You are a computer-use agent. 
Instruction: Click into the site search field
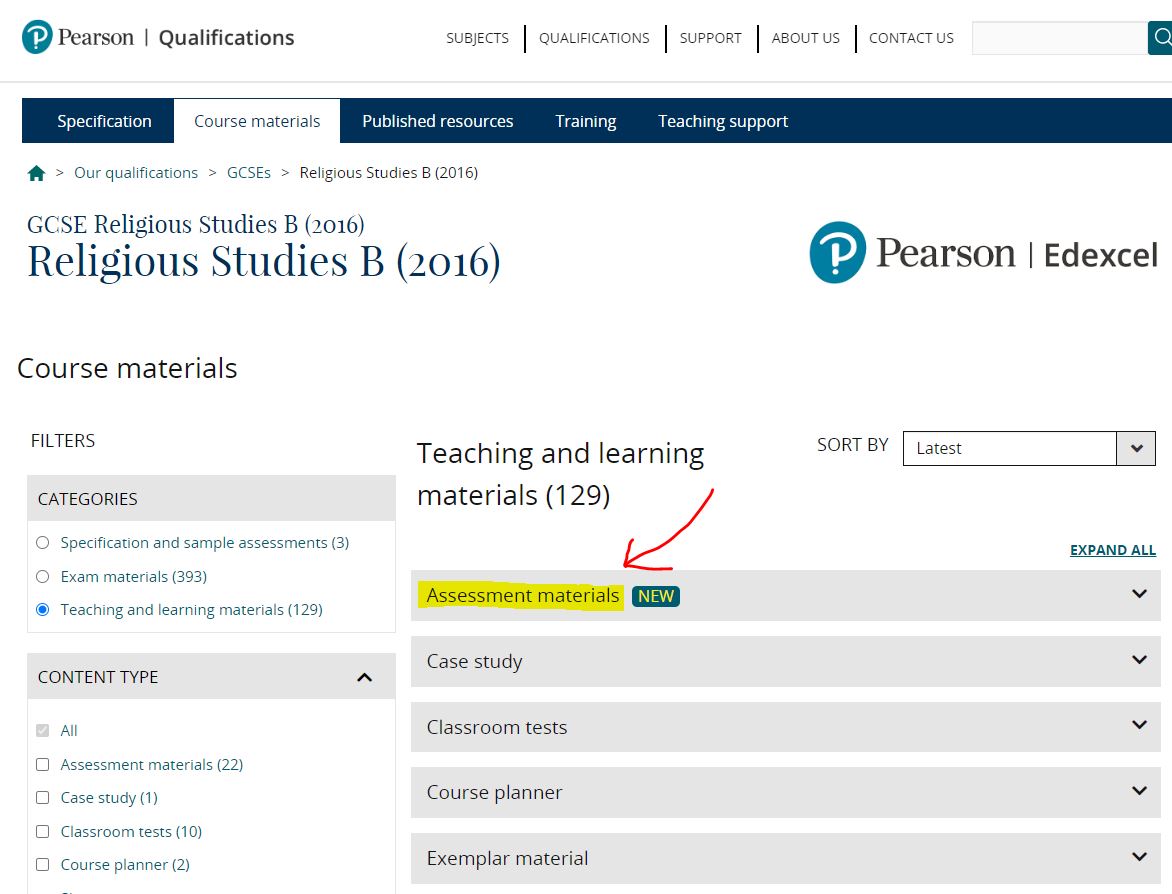(1058, 38)
